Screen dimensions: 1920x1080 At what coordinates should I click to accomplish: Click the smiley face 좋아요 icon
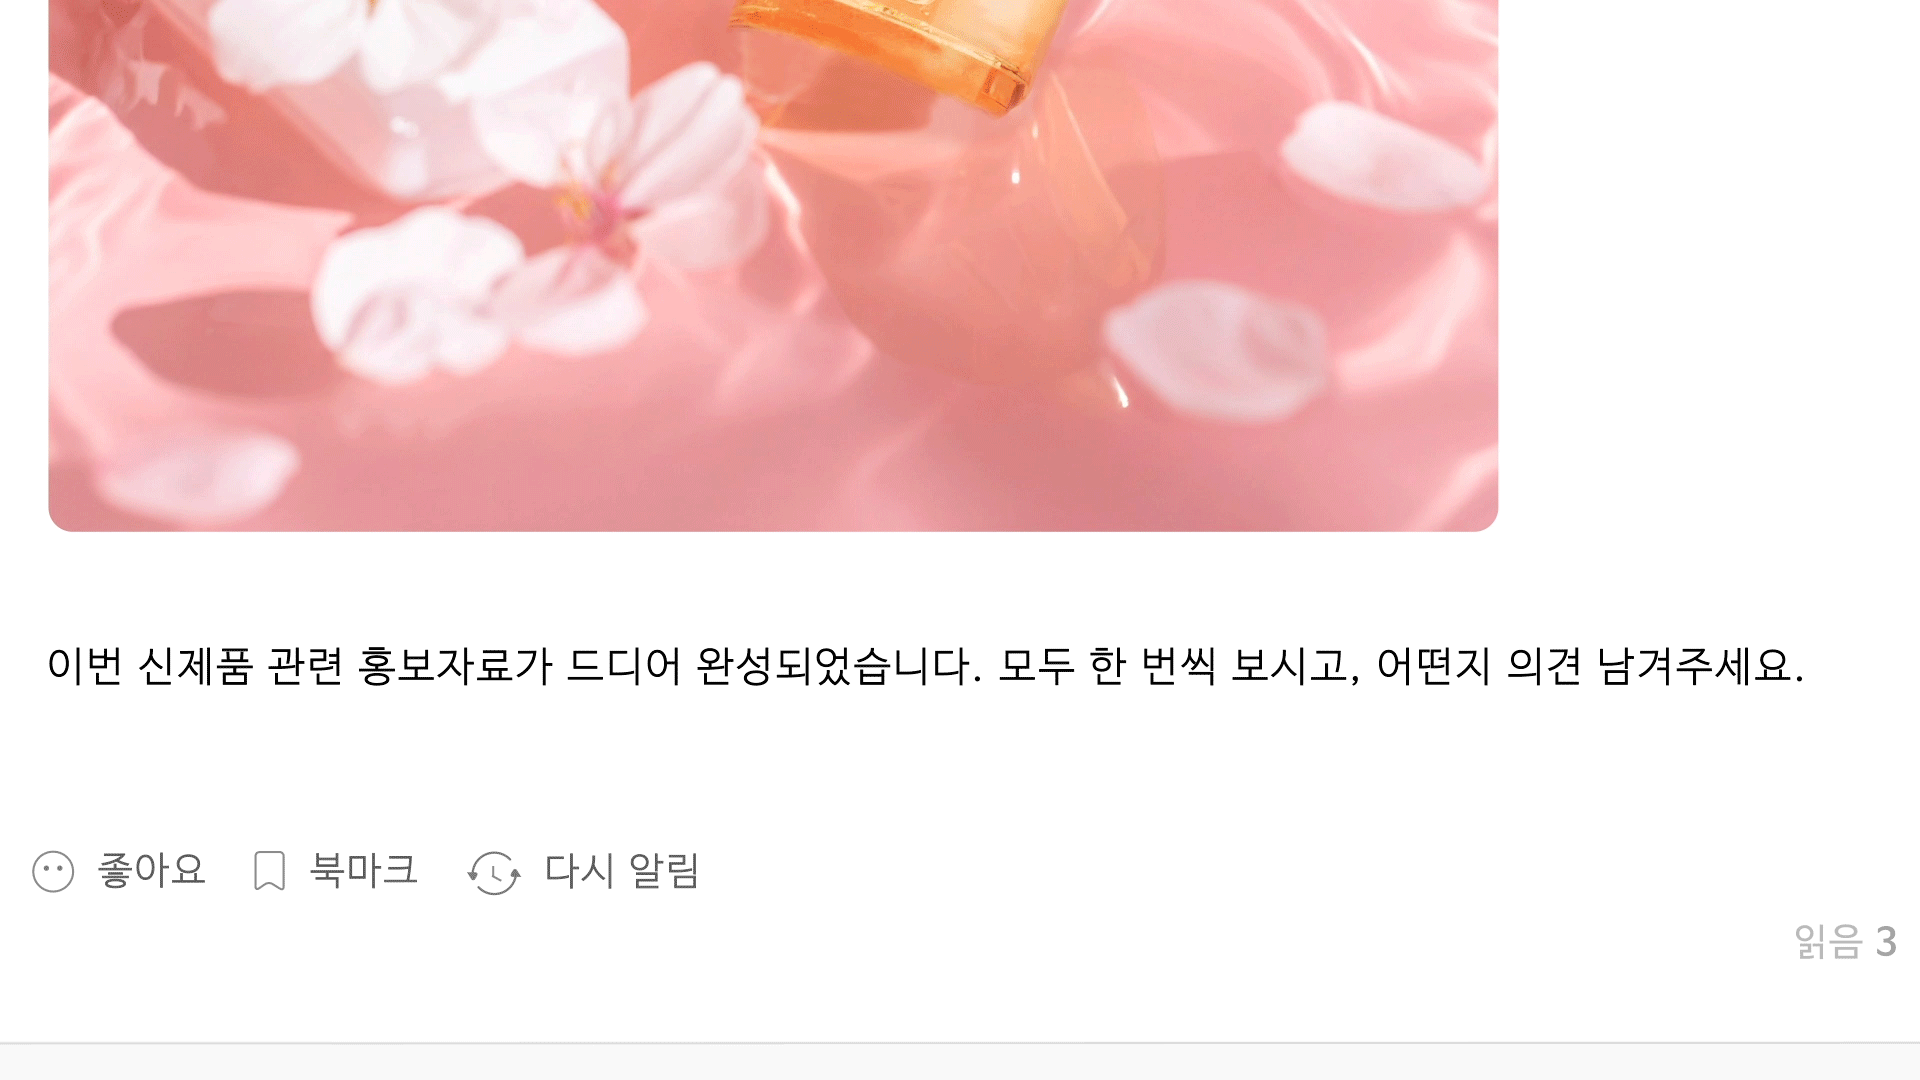pos(53,872)
